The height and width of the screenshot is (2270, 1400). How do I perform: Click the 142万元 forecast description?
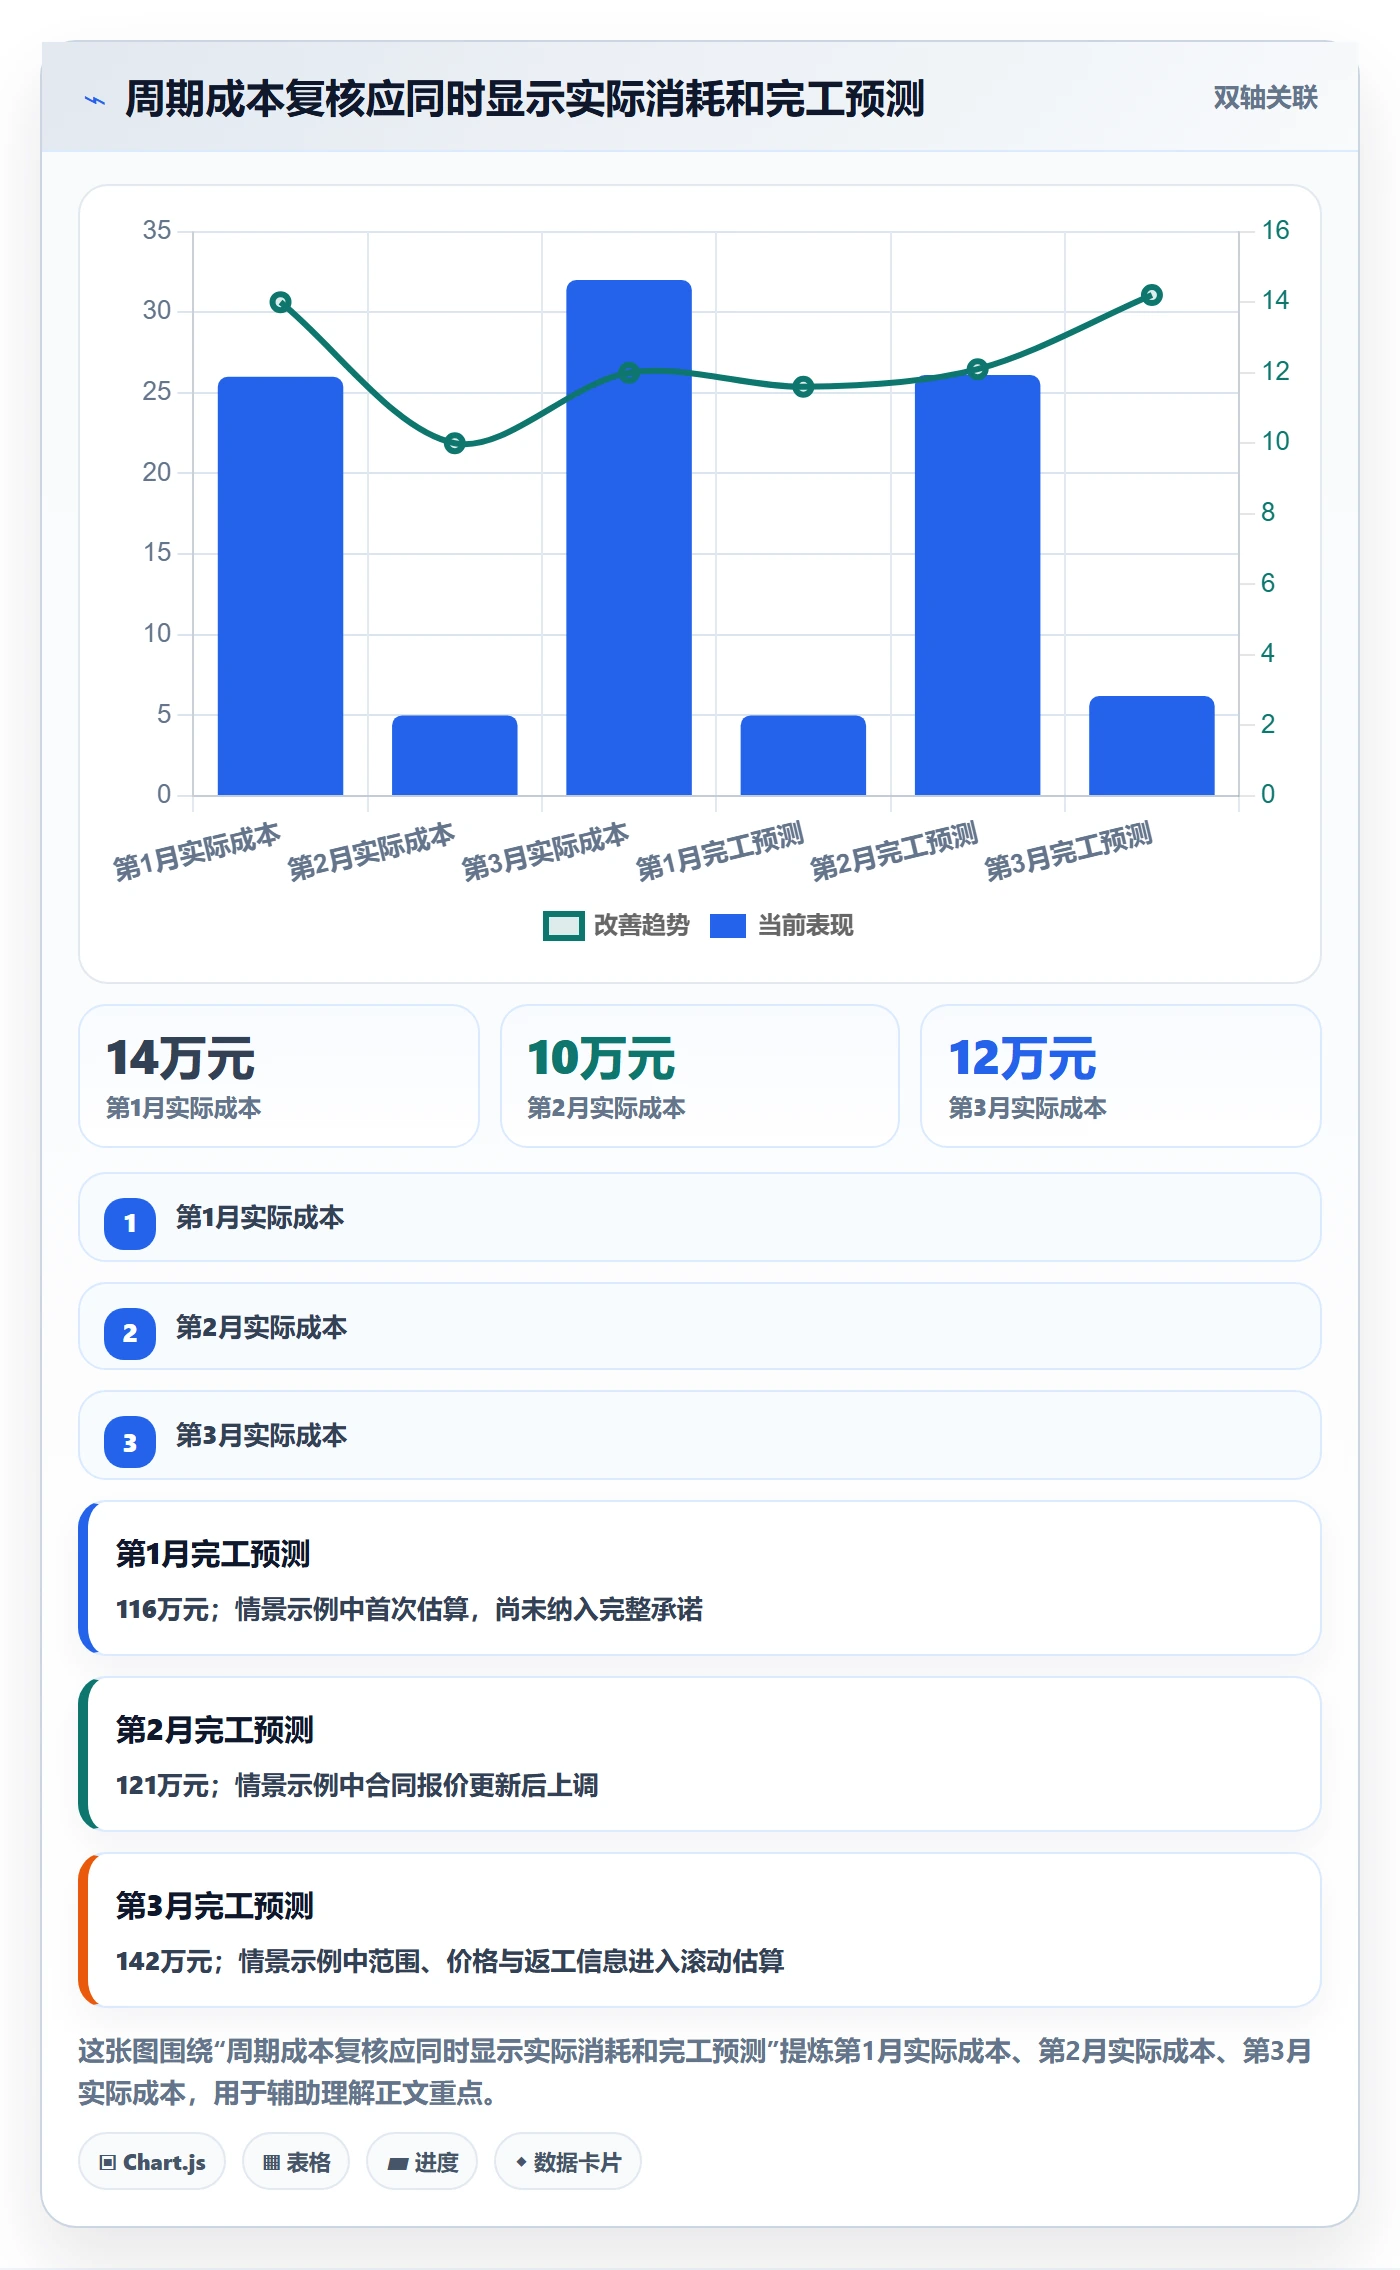click(450, 1961)
